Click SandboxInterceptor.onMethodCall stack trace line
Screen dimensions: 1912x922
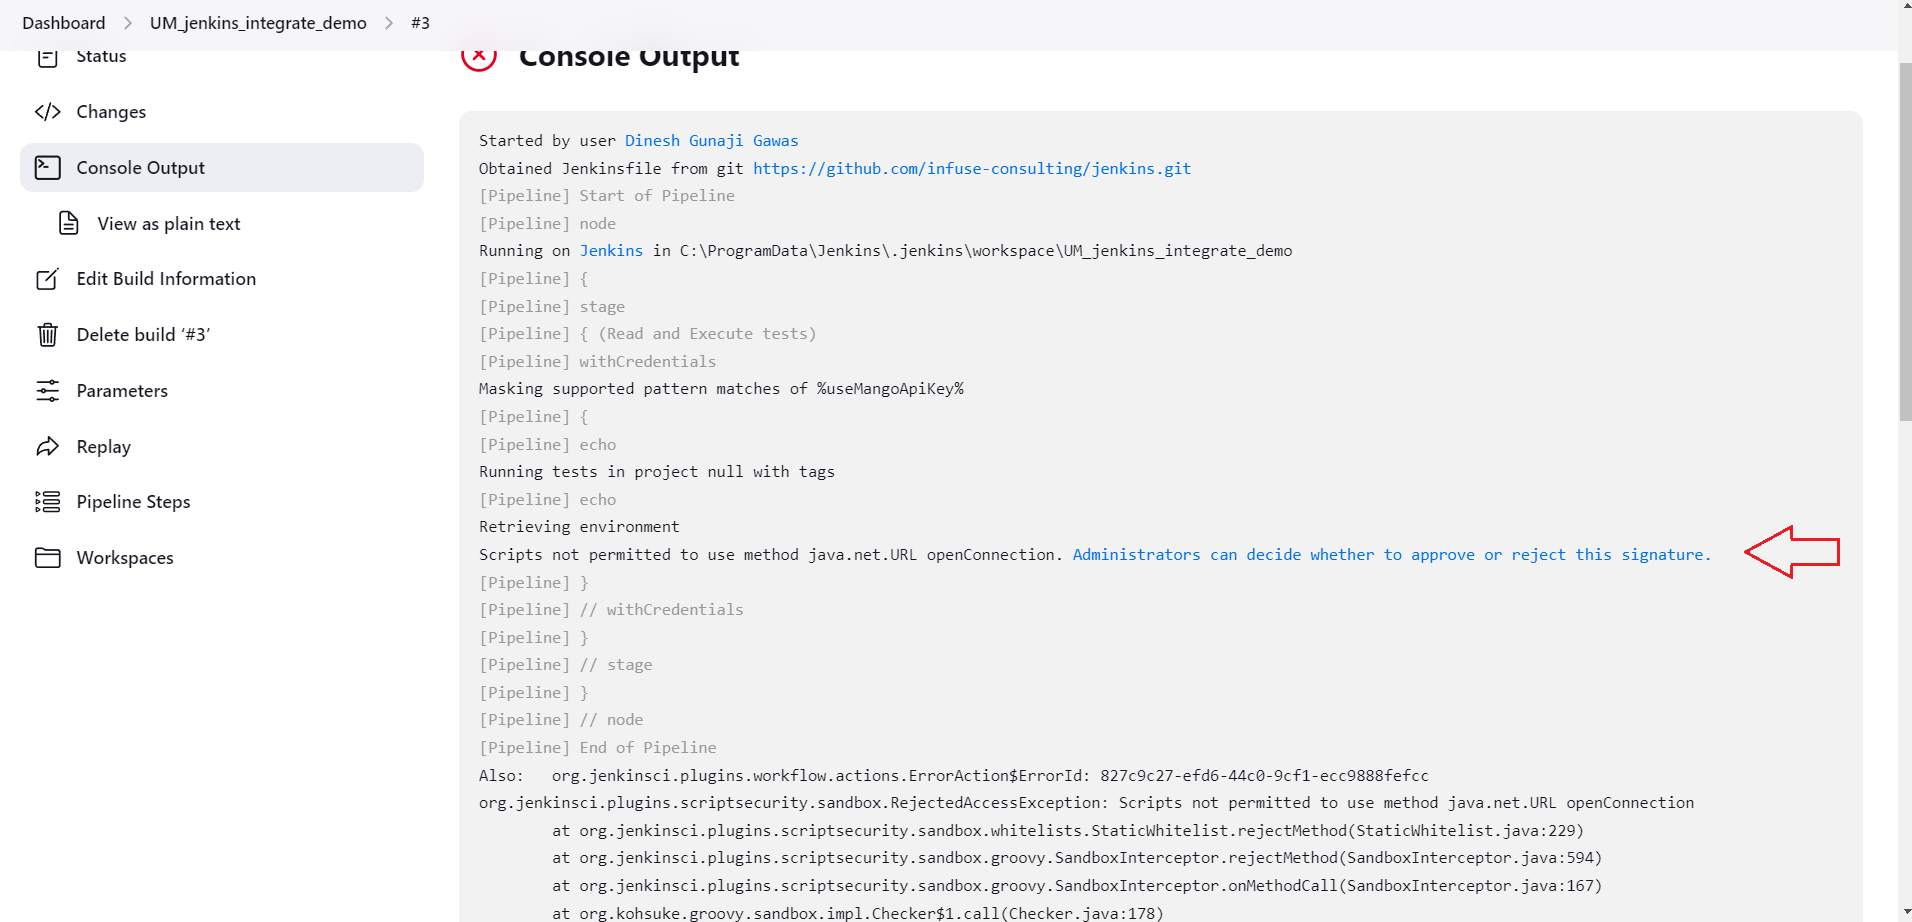tap(1077, 886)
